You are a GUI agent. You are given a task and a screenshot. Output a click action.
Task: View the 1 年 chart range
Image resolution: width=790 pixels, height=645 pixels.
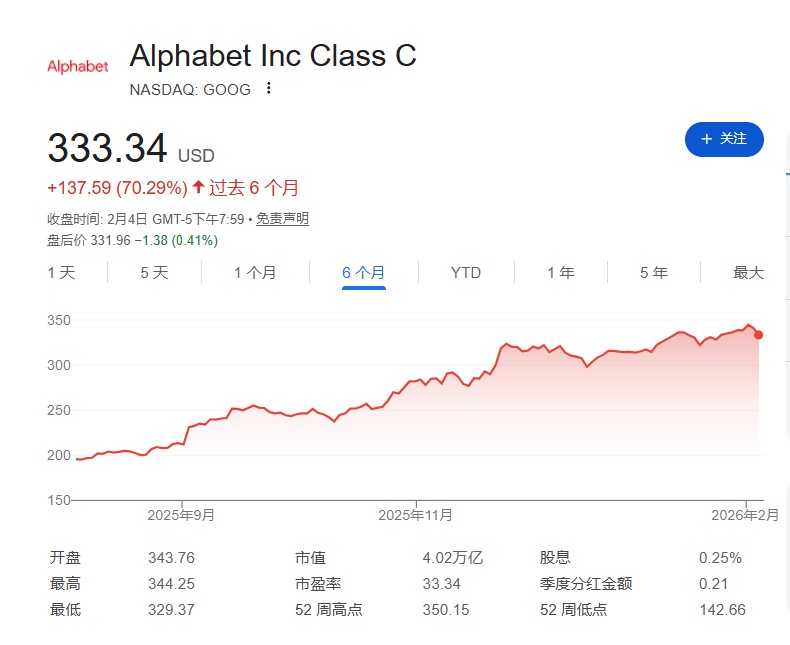pos(560,272)
